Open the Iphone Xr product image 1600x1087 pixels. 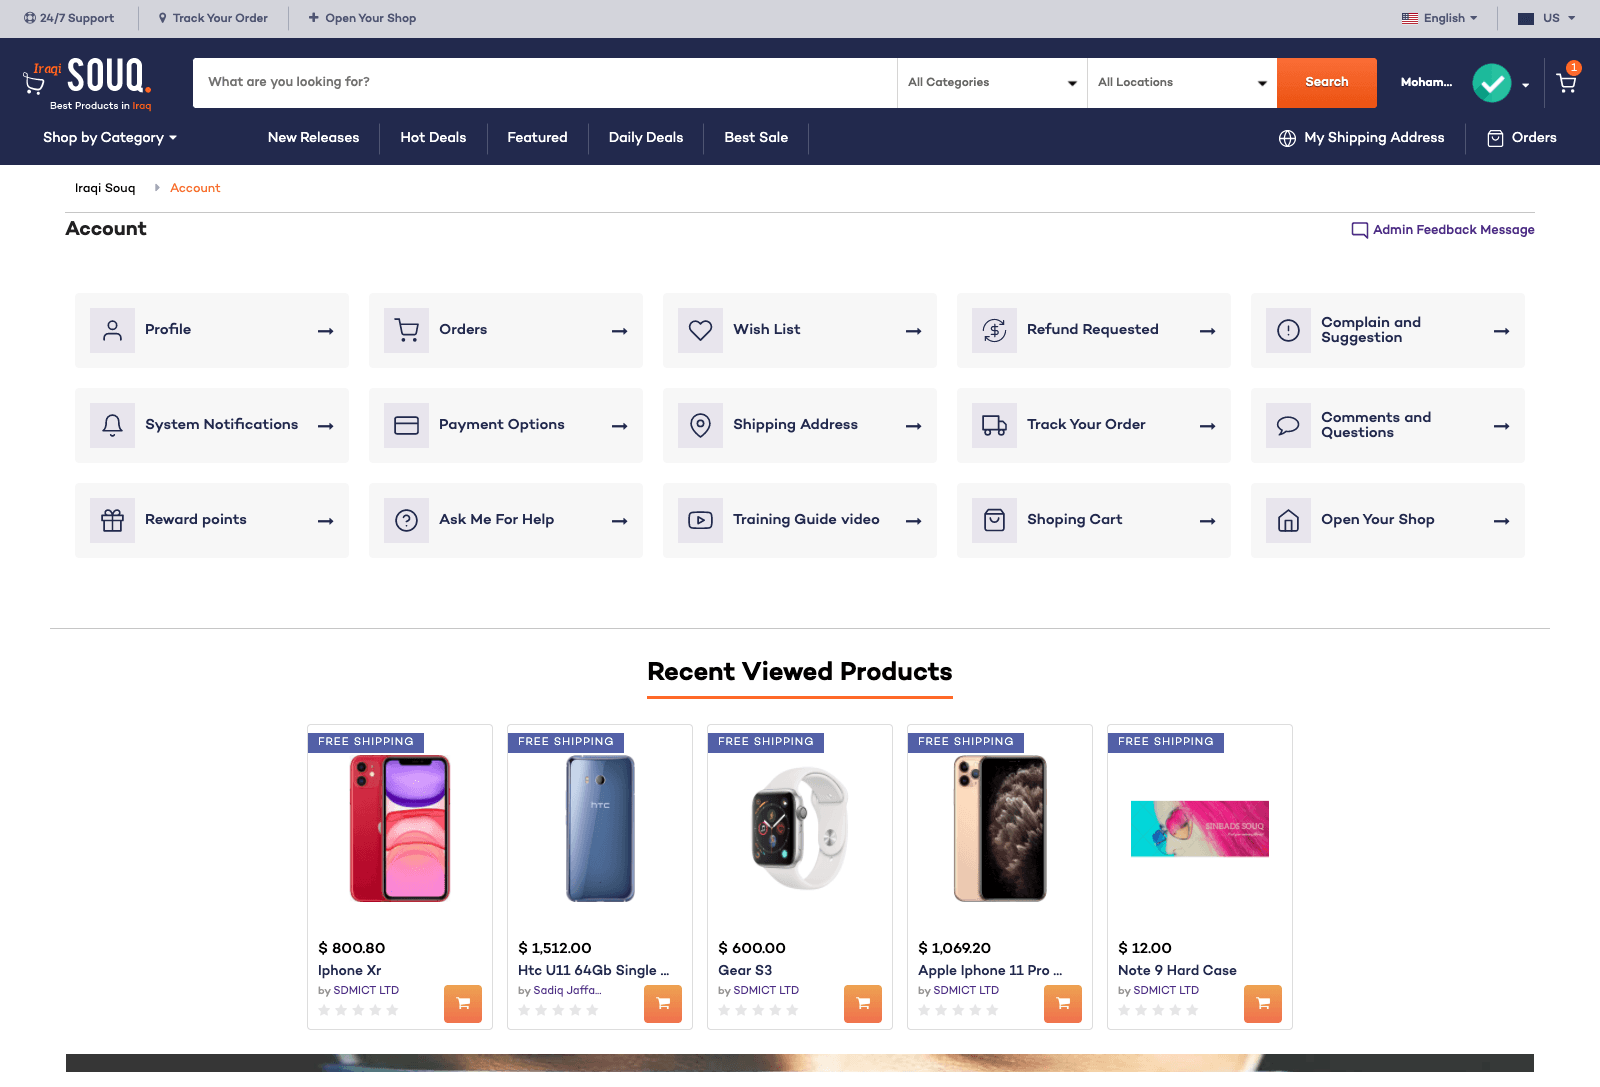[400, 828]
